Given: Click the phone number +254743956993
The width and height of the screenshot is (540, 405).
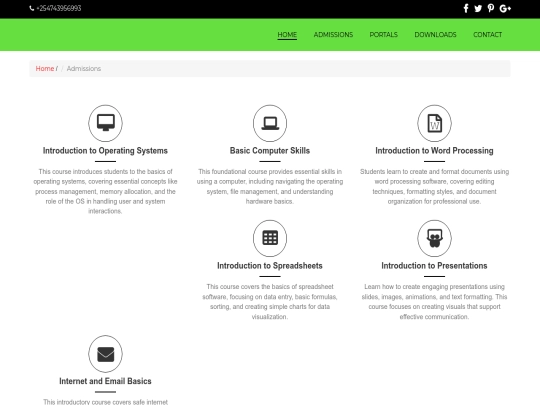Looking at the screenshot, I should 59,8.
